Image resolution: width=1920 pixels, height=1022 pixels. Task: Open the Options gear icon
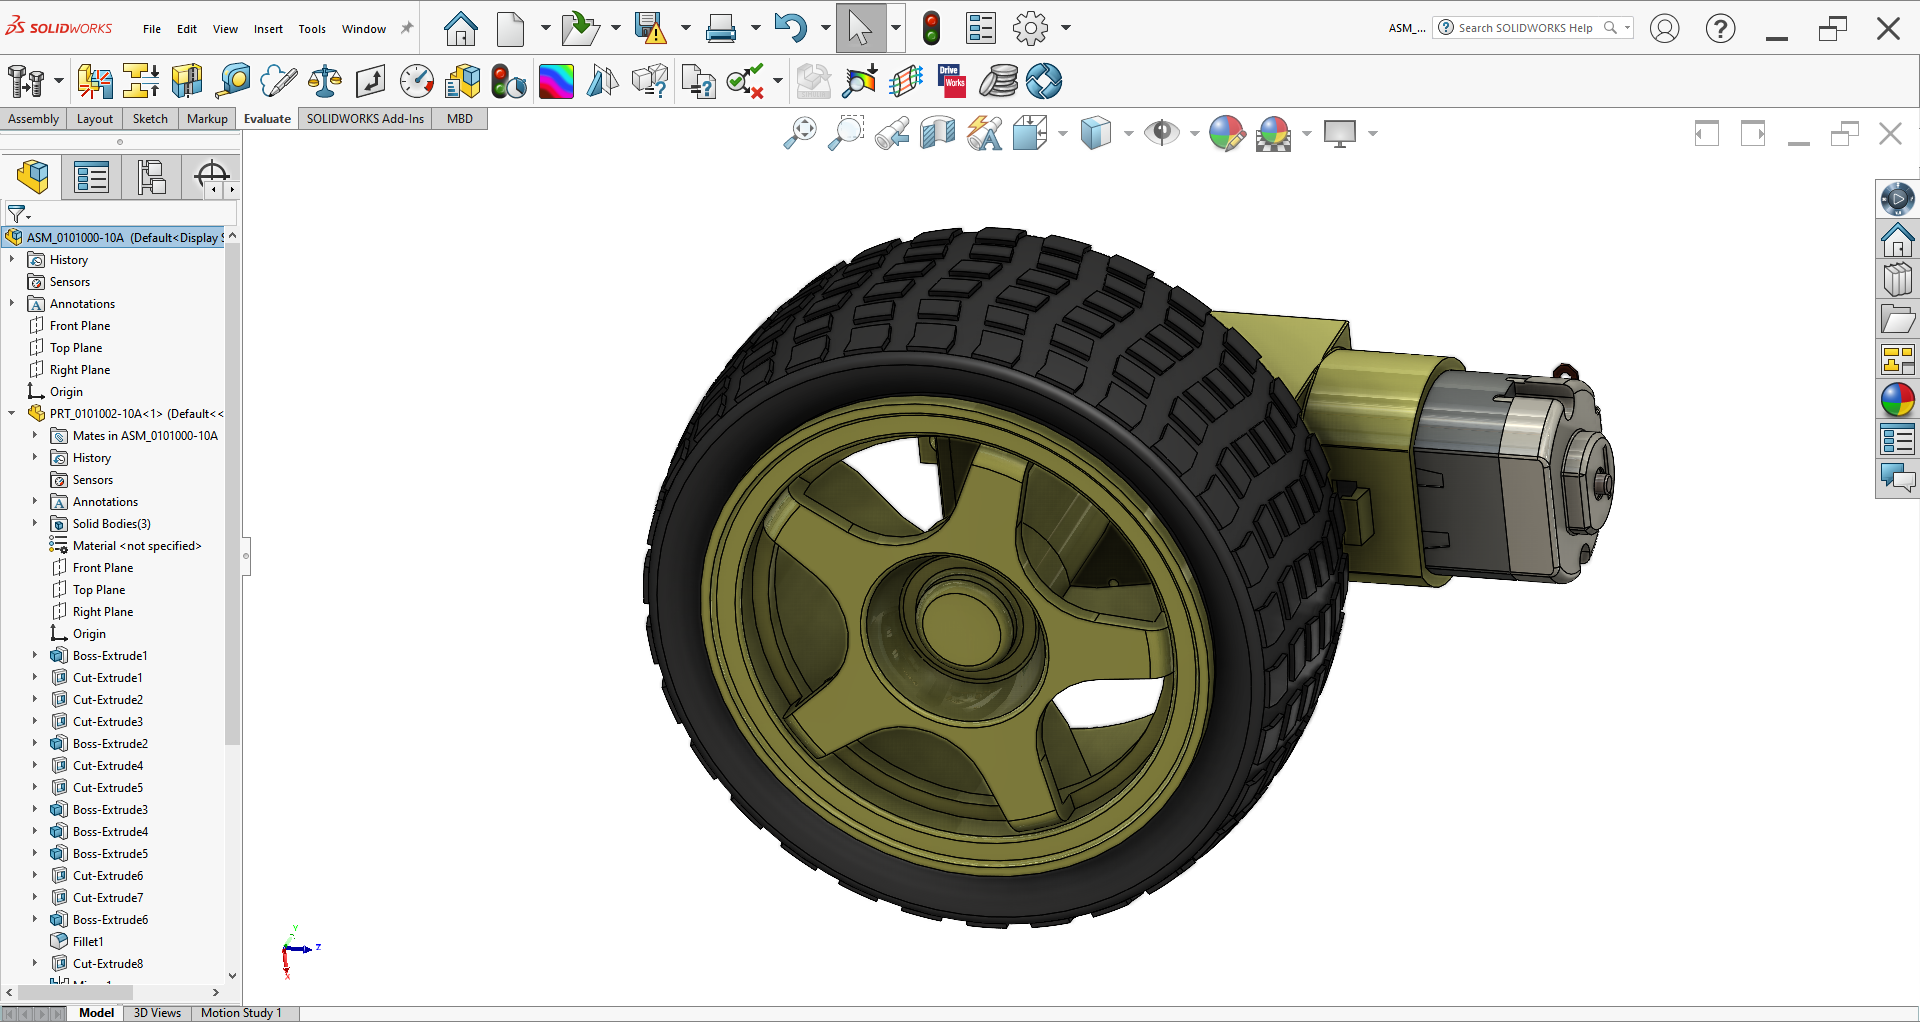click(1030, 28)
